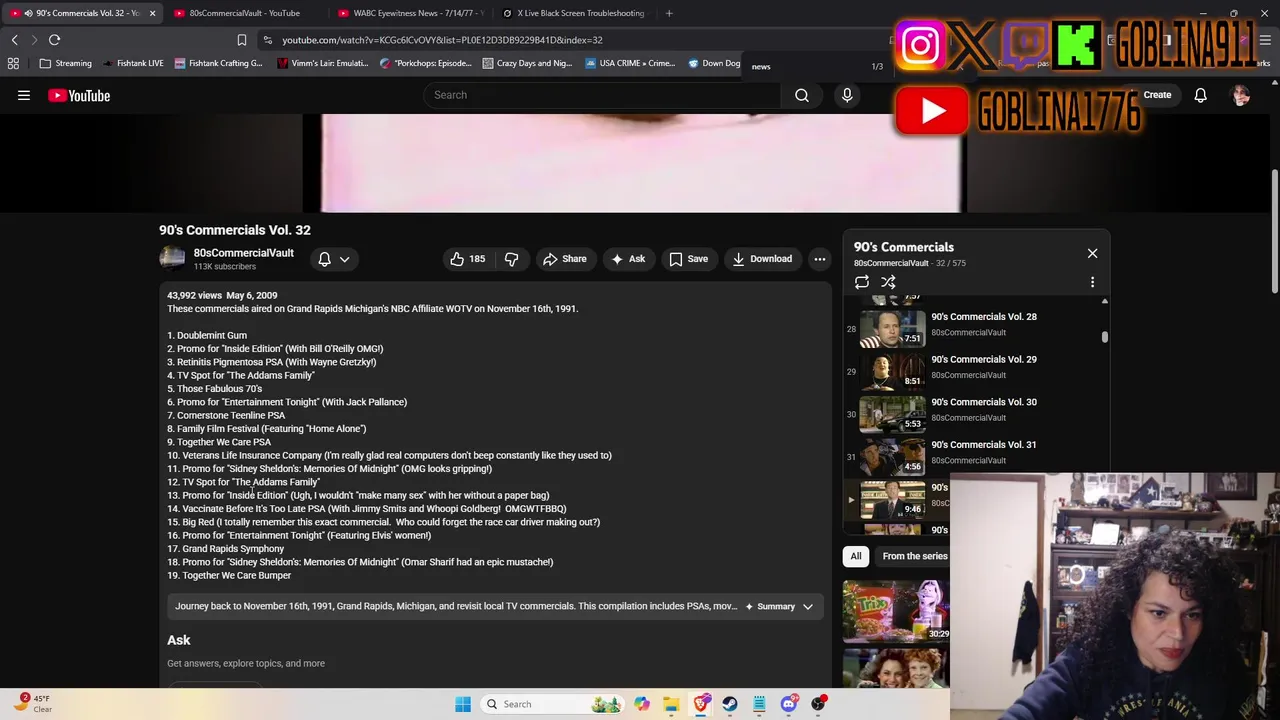
Task: Open USA CRIME bookmark
Action: coord(630,63)
